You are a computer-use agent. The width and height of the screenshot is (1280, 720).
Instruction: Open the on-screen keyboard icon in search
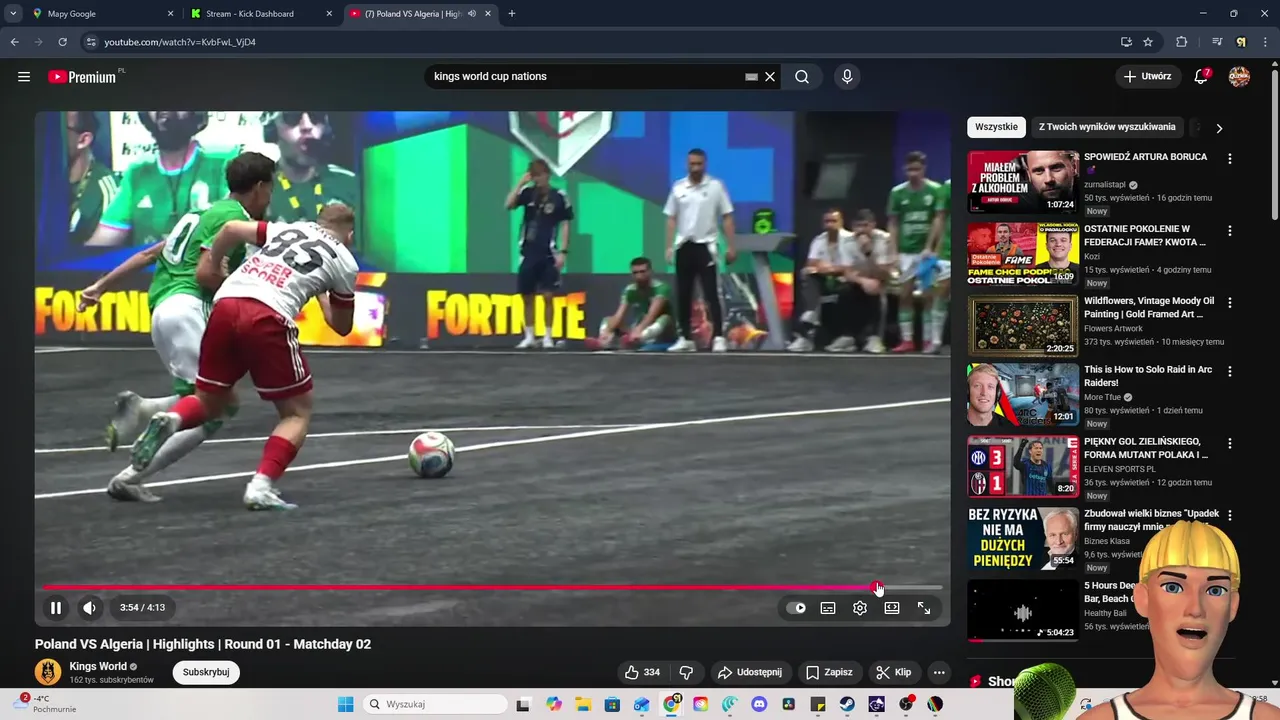point(751,77)
